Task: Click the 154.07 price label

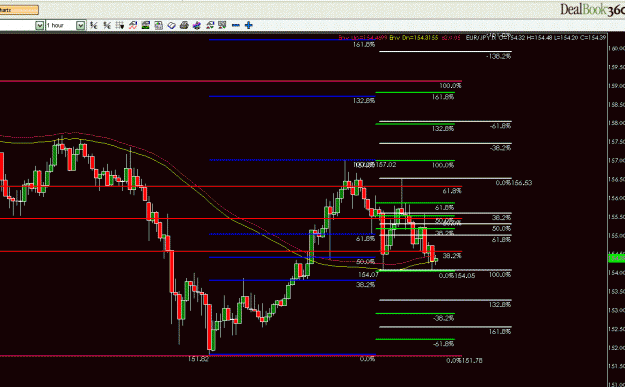Action: [x=368, y=275]
